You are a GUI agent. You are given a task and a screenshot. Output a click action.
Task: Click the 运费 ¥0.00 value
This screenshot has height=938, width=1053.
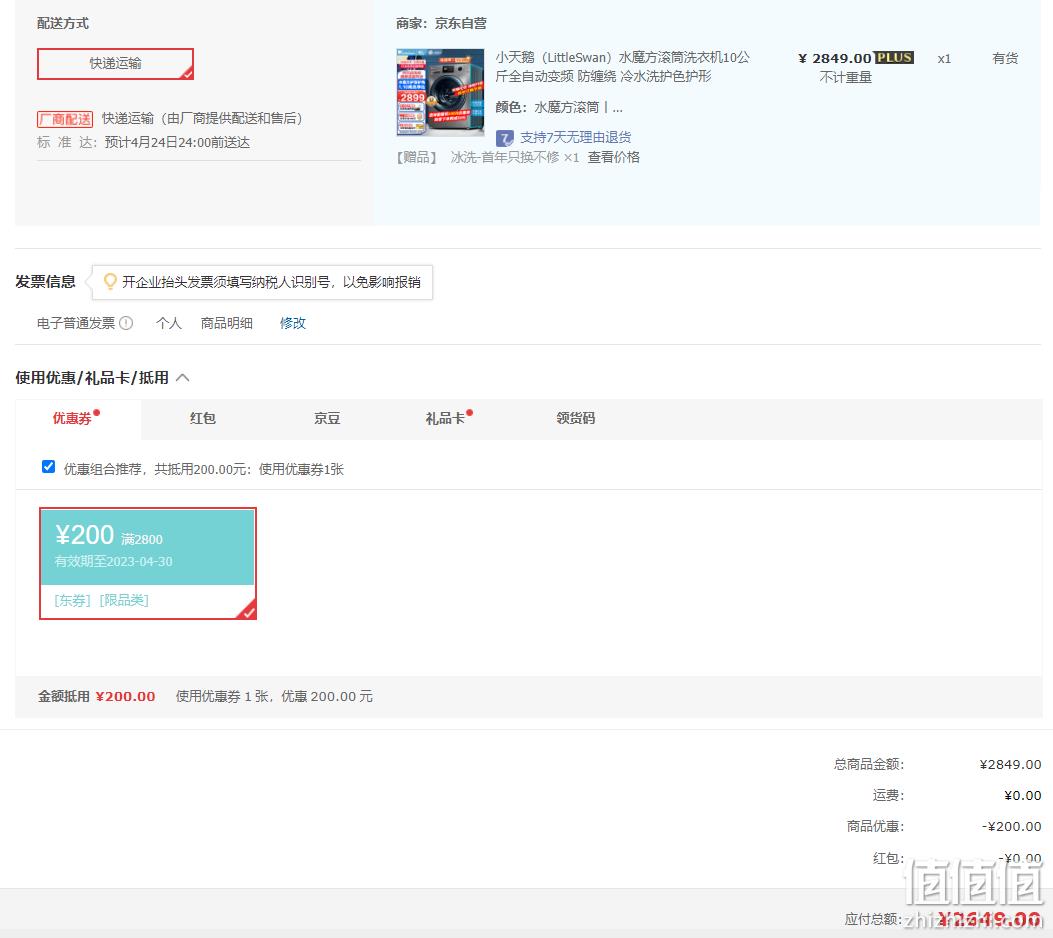coord(1022,796)
